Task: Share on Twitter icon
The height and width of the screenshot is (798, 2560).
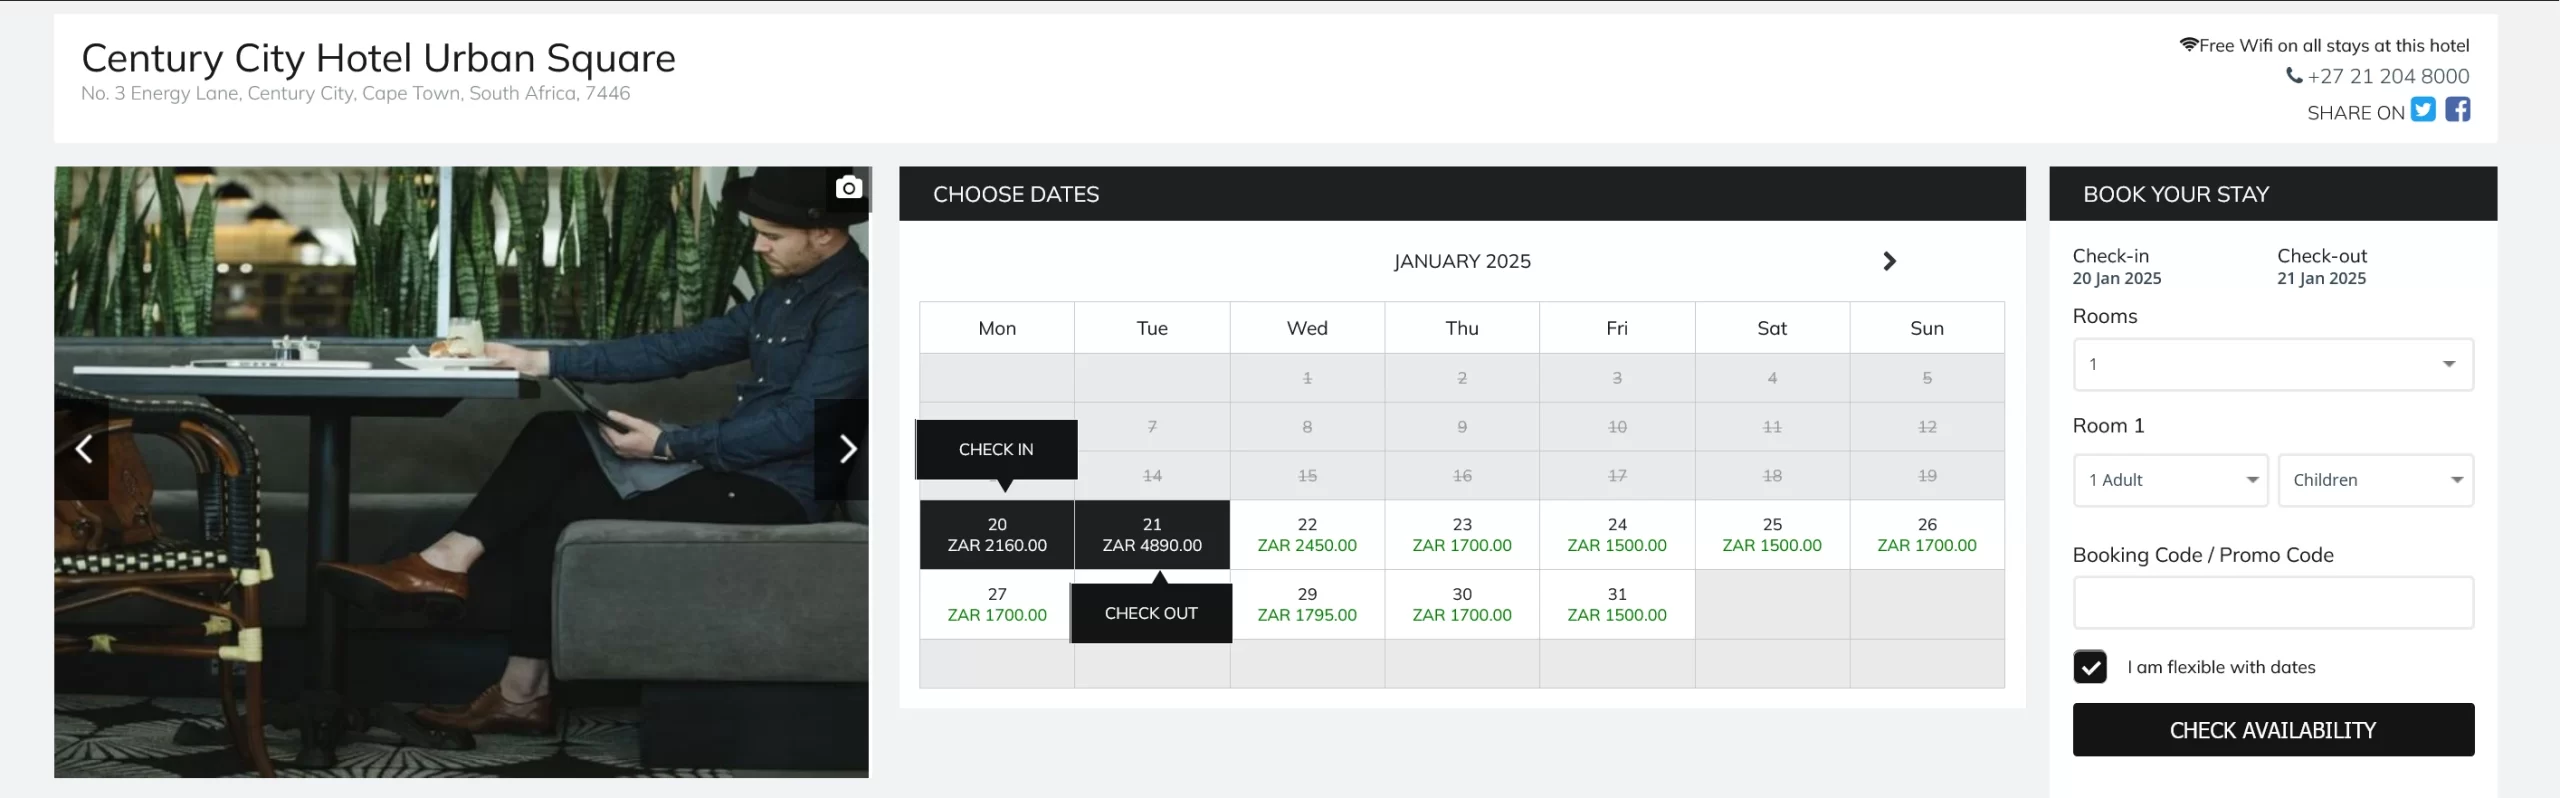Action: [2423, 109]
